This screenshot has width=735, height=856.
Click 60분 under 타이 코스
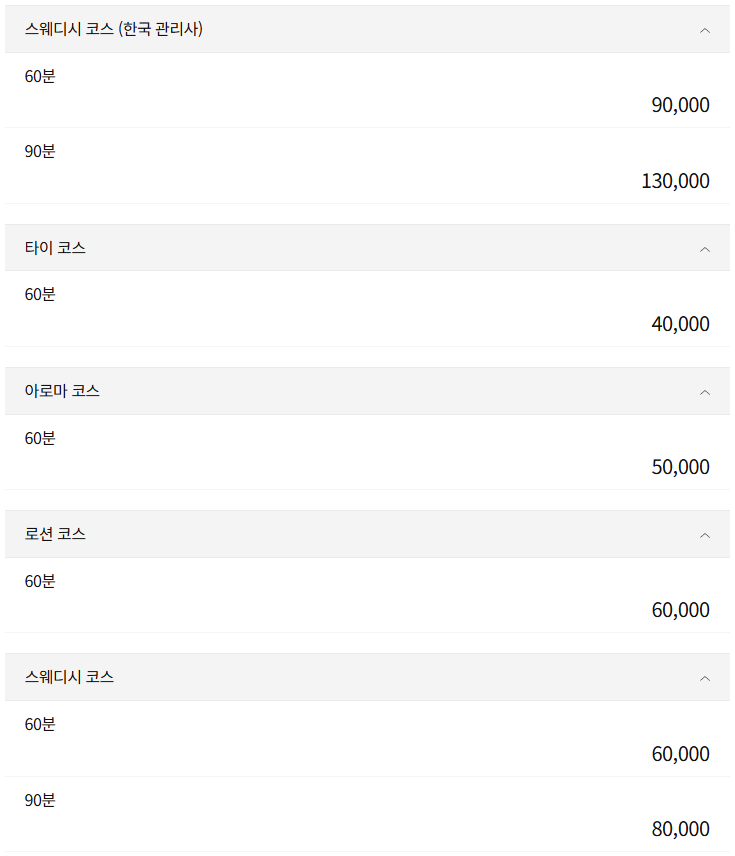(x=40, y=294)
